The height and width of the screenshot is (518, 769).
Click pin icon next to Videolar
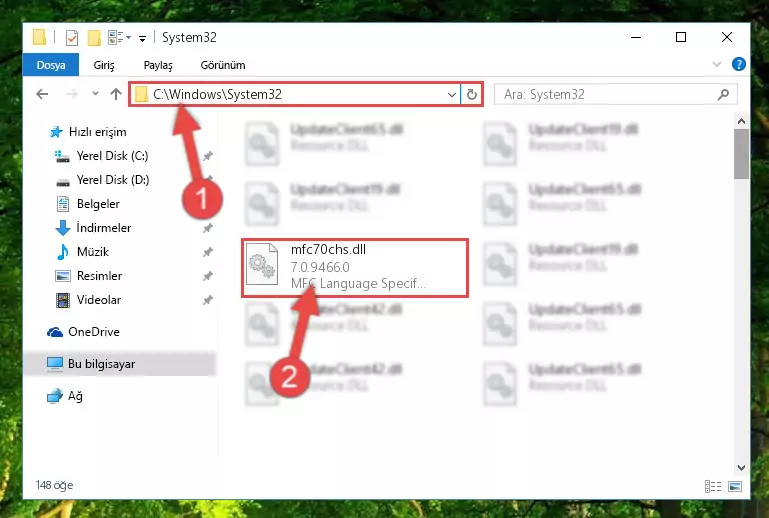pos(208,300)
